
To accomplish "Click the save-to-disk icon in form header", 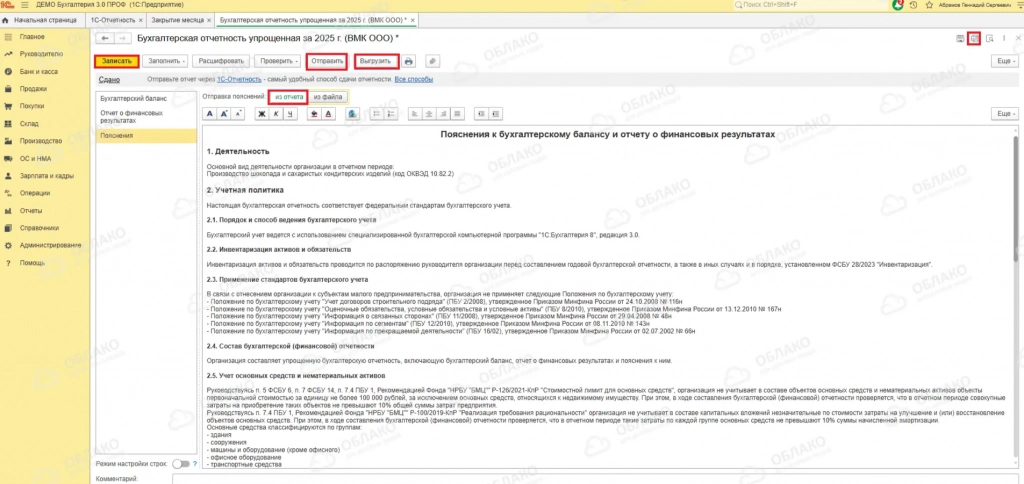I will tap(960, 39).
